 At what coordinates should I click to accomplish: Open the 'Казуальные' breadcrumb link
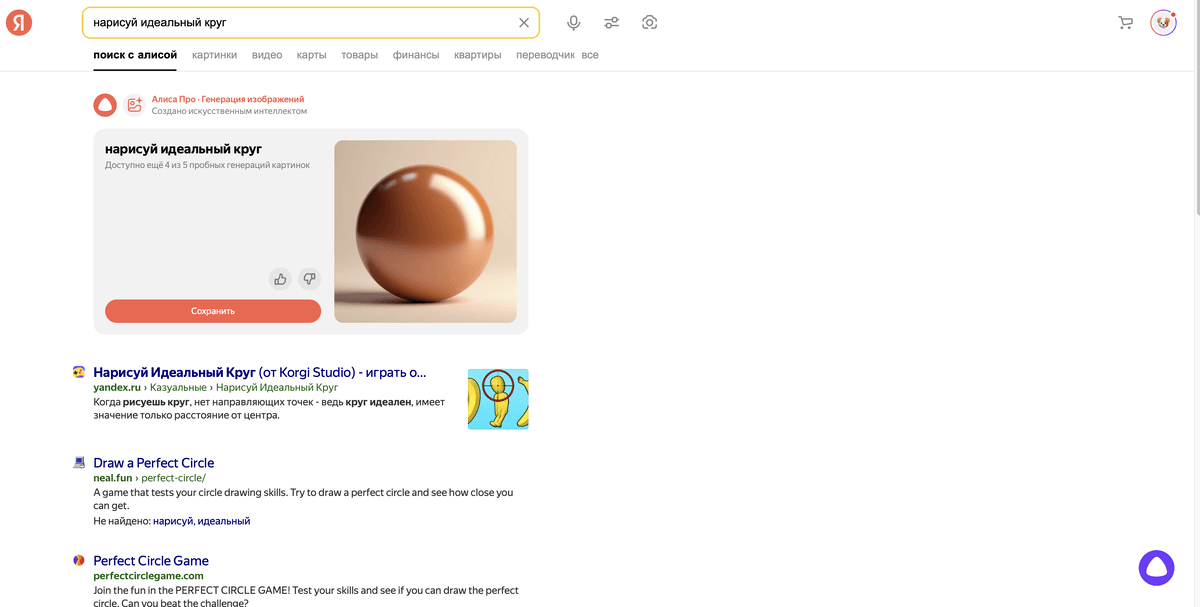tap(178, 387)
